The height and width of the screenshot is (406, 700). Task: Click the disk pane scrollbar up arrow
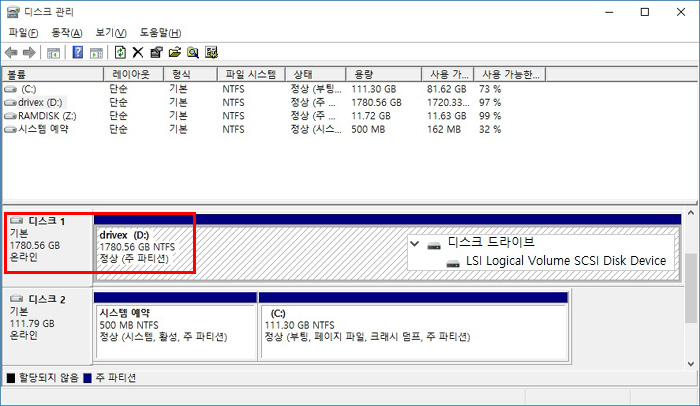pos(691,213)
